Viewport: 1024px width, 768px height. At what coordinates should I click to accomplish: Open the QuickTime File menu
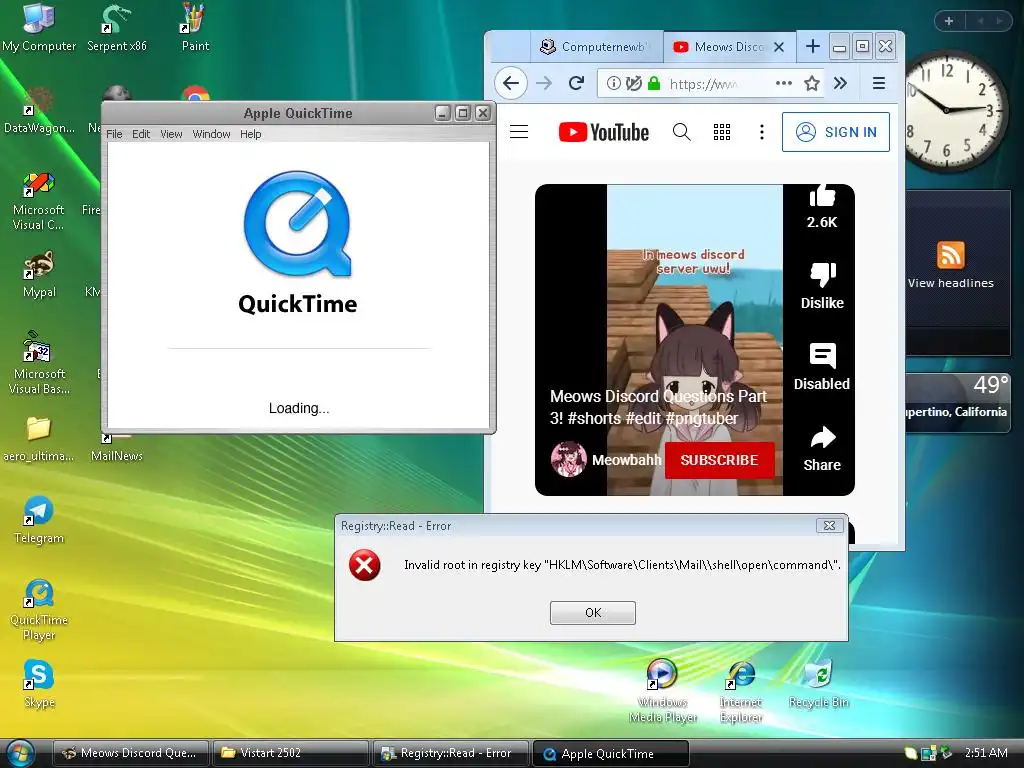(x=114, y=134)
